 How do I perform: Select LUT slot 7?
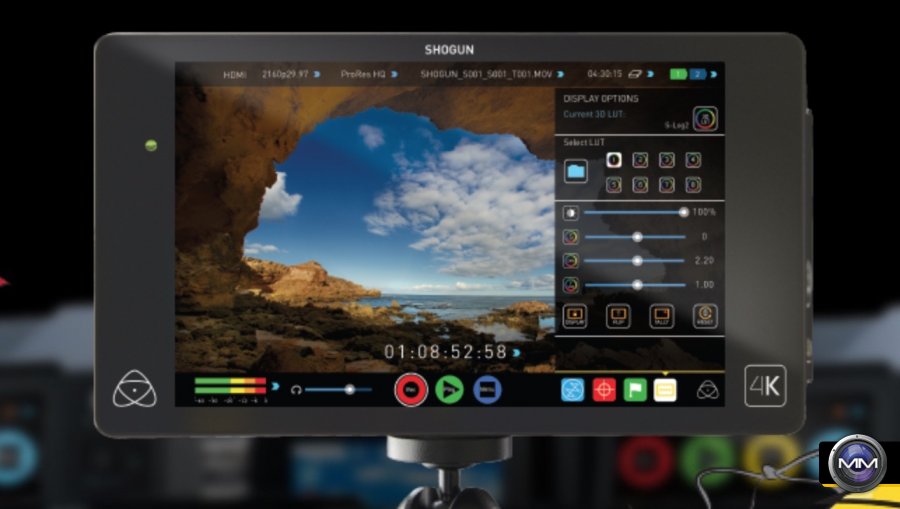click(x=666, y=184)
